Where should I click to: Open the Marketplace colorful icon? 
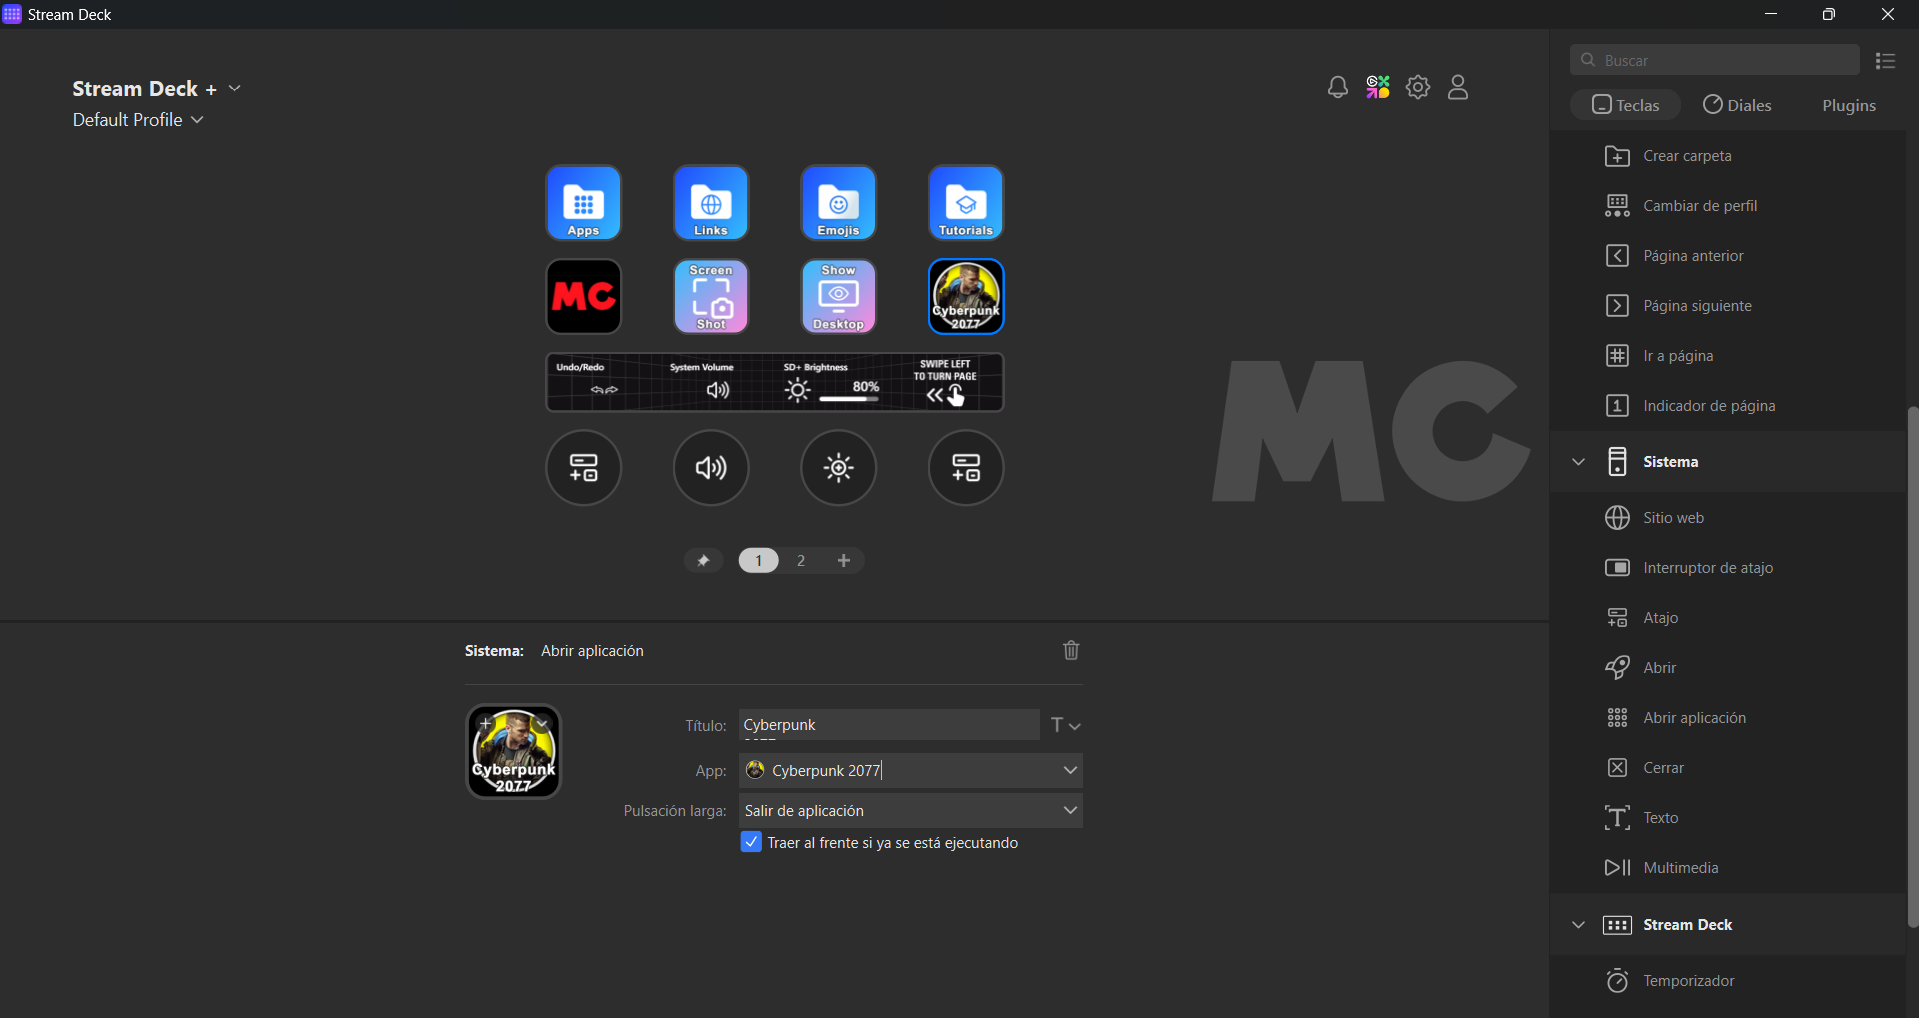point(1378,88)
